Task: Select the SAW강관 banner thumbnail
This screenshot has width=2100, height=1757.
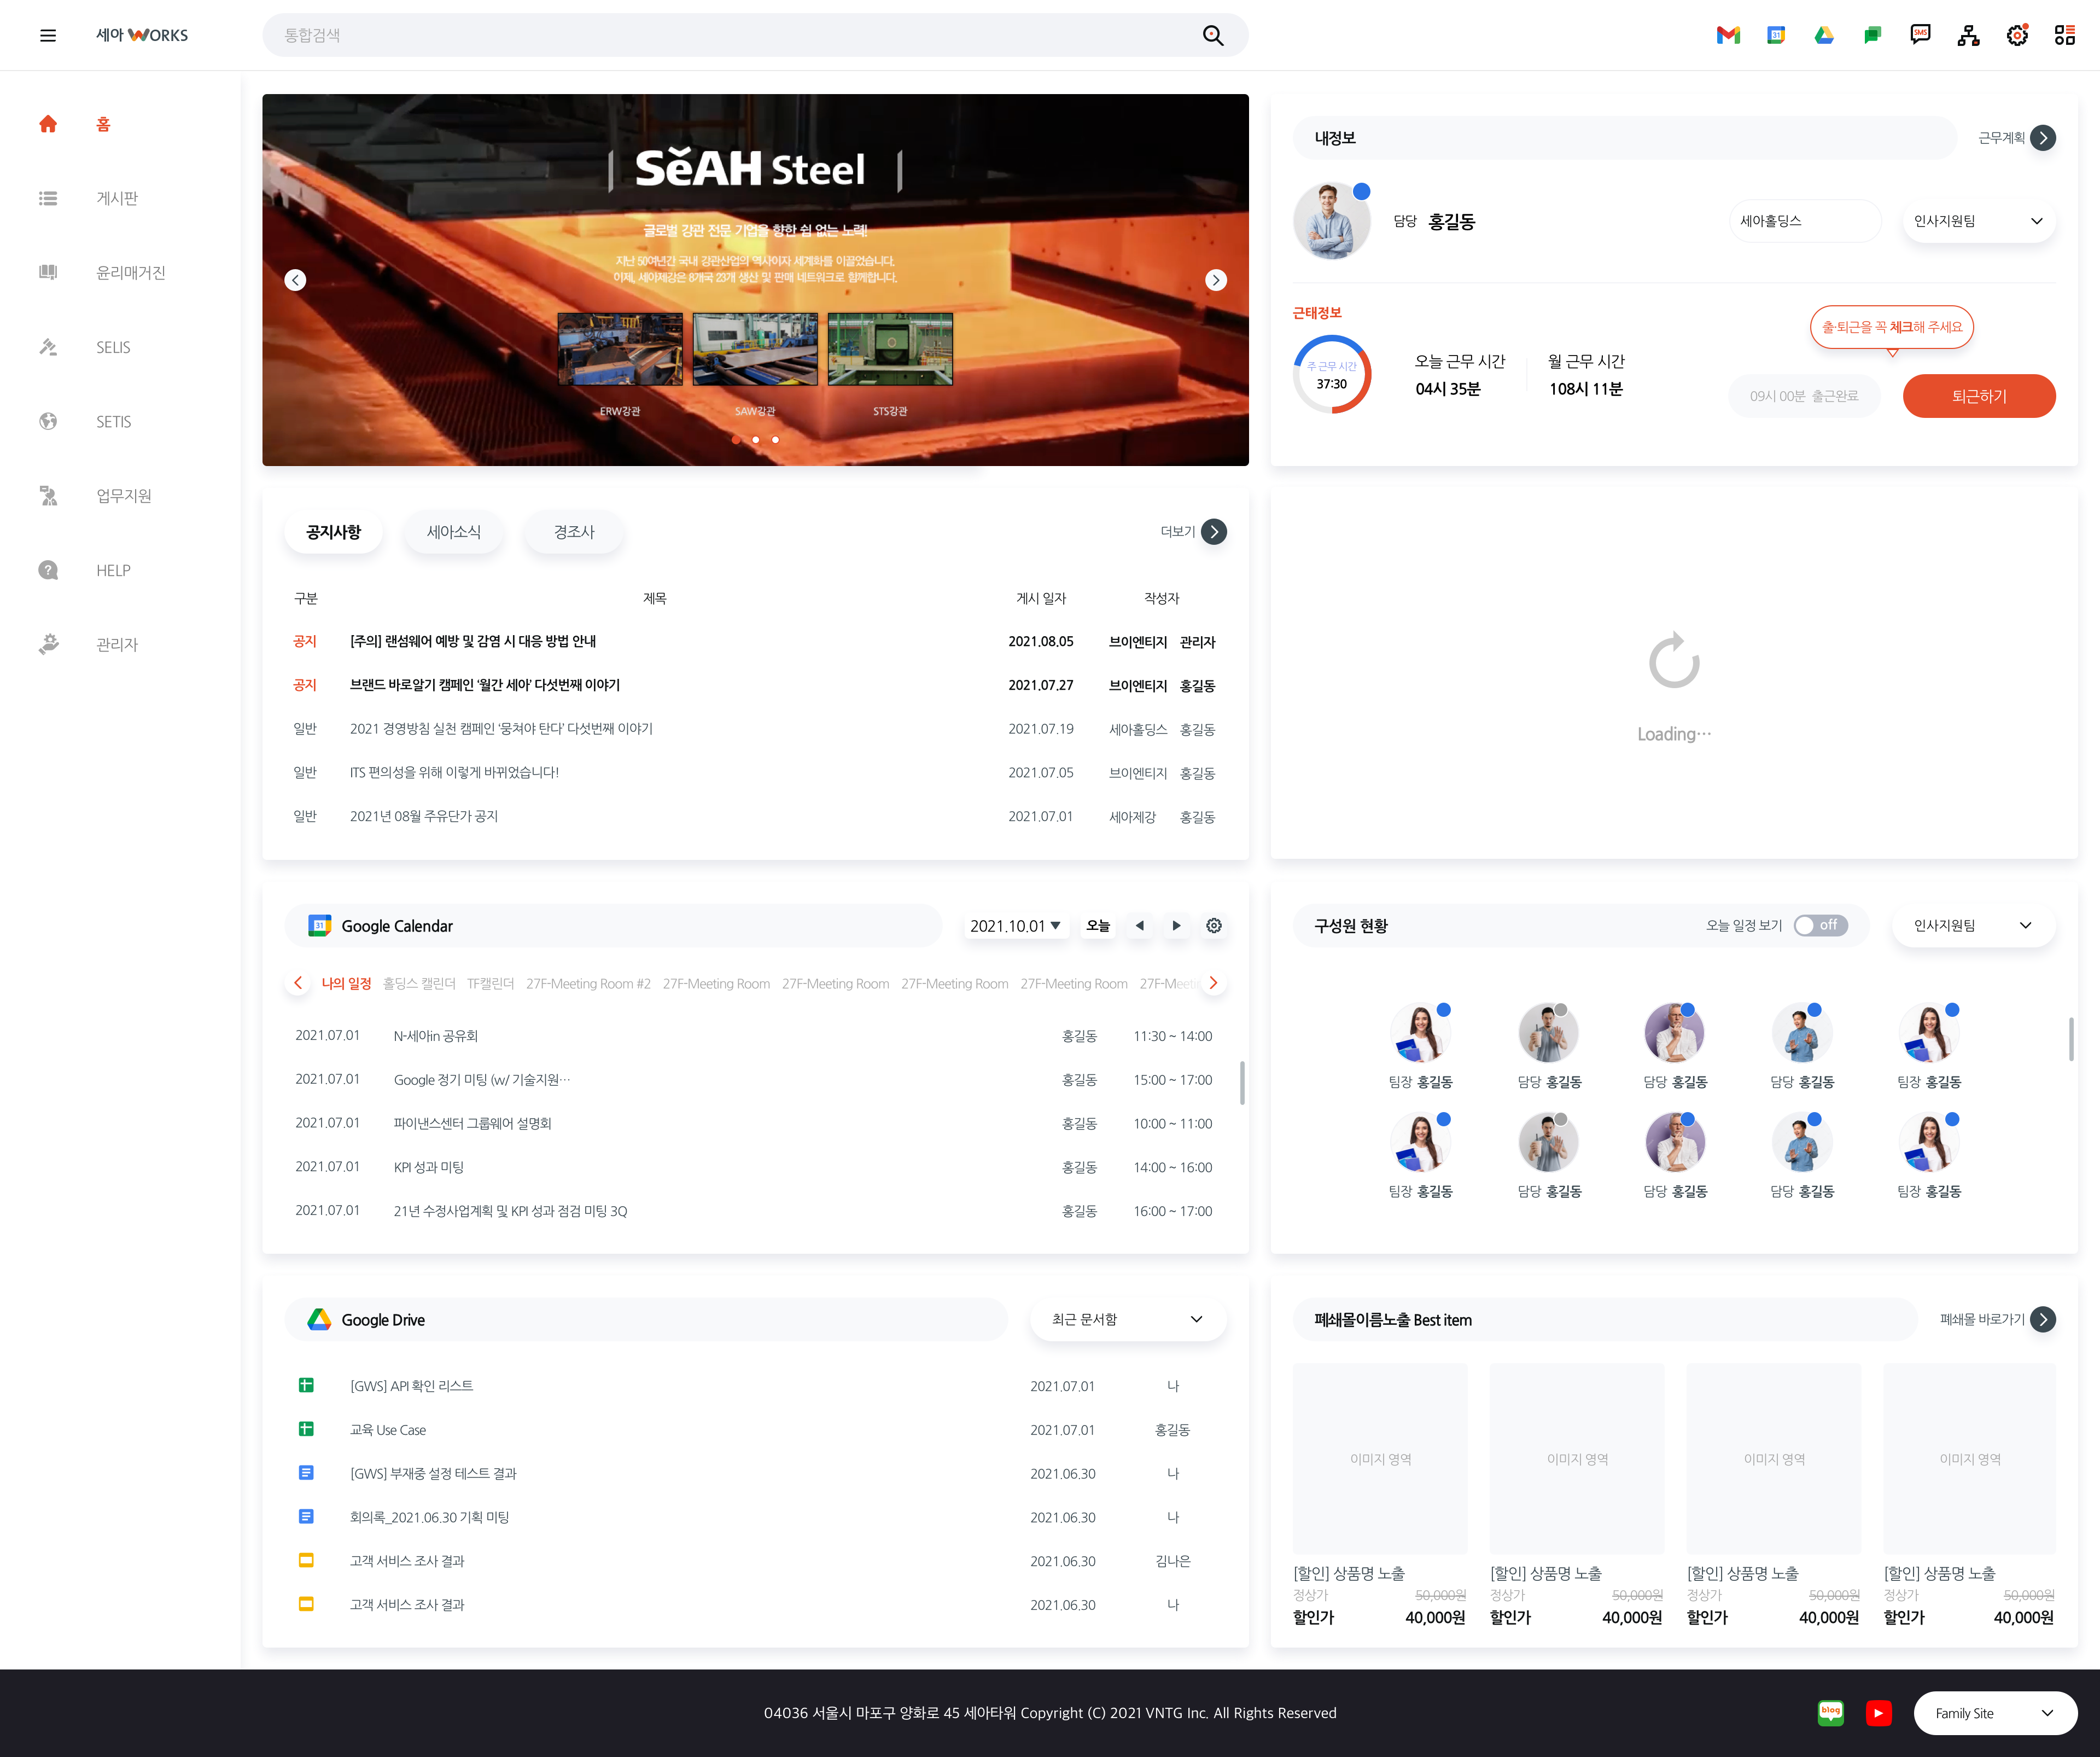Action: 755,349
